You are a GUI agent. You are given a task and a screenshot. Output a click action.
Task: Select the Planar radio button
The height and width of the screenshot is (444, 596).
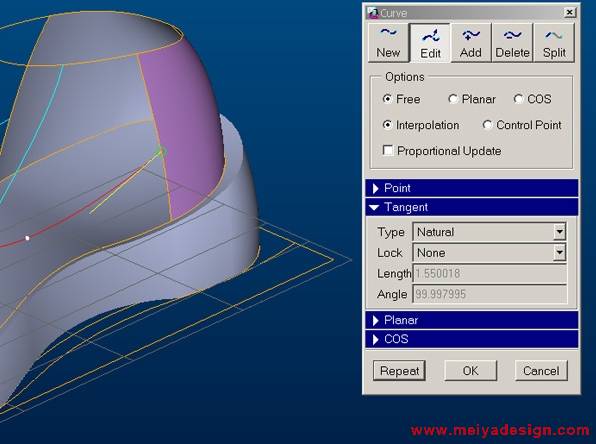(452, 99)
